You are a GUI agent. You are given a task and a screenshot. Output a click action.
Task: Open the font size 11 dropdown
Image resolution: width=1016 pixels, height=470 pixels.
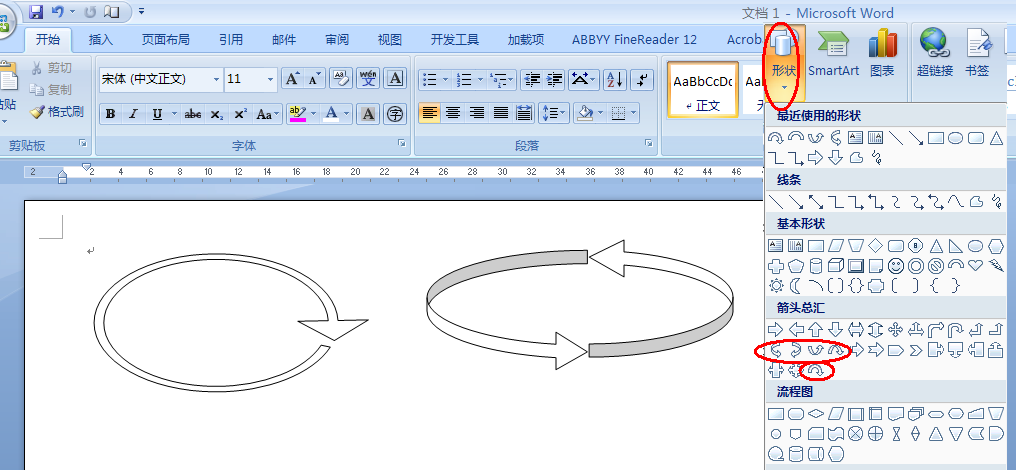tap(271, 79)
